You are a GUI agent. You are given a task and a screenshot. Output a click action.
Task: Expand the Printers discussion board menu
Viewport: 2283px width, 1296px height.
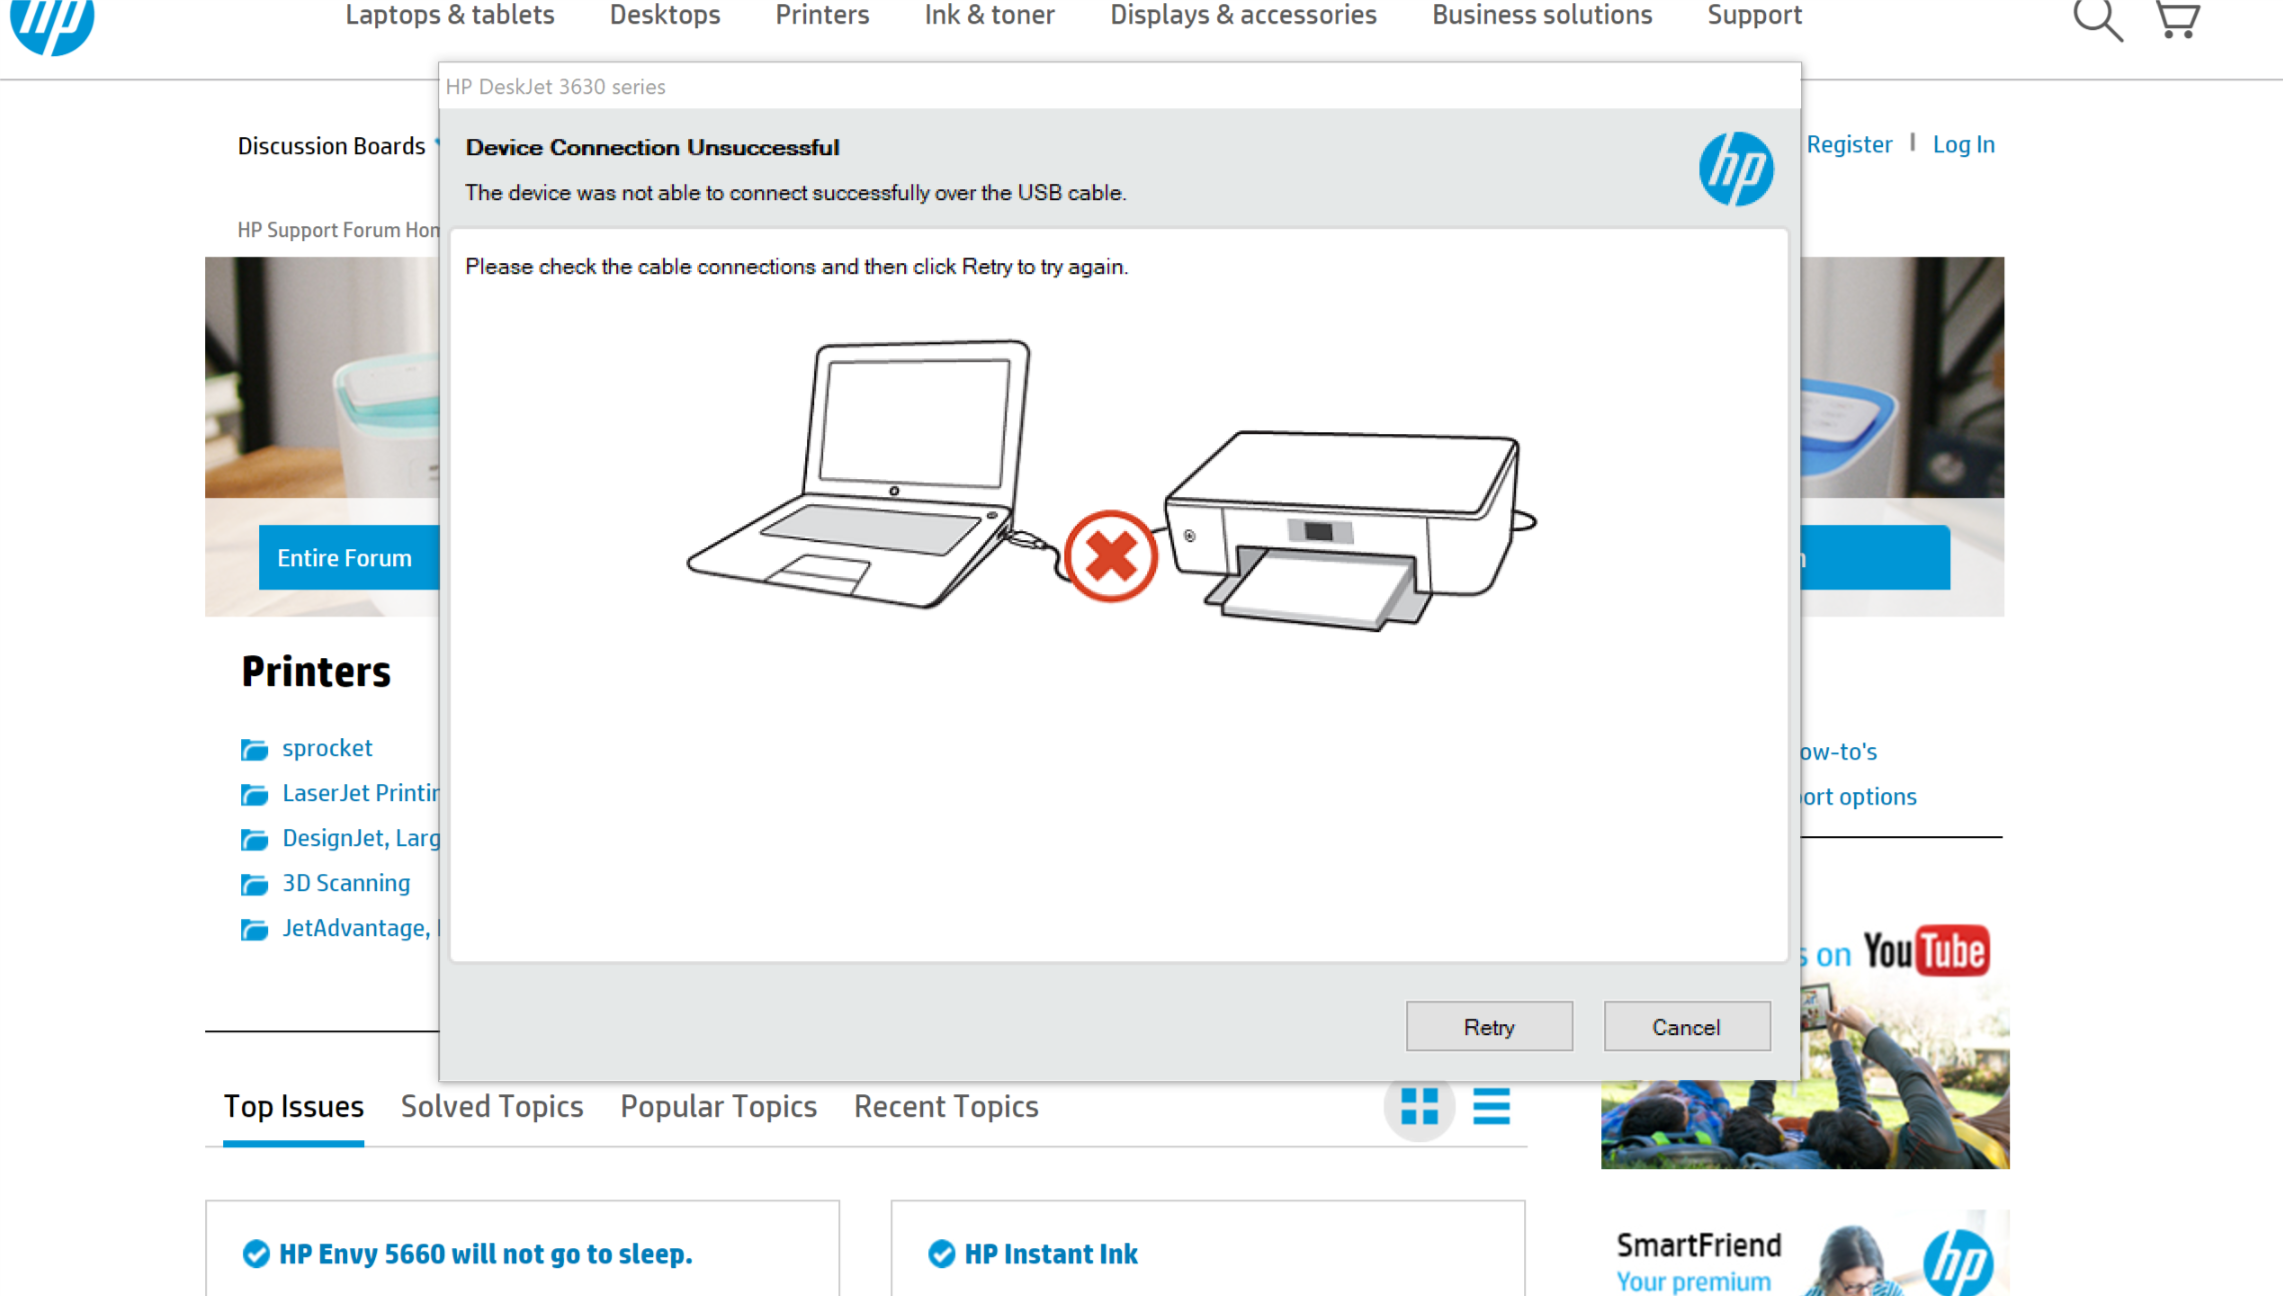click(x=314, y=672)
